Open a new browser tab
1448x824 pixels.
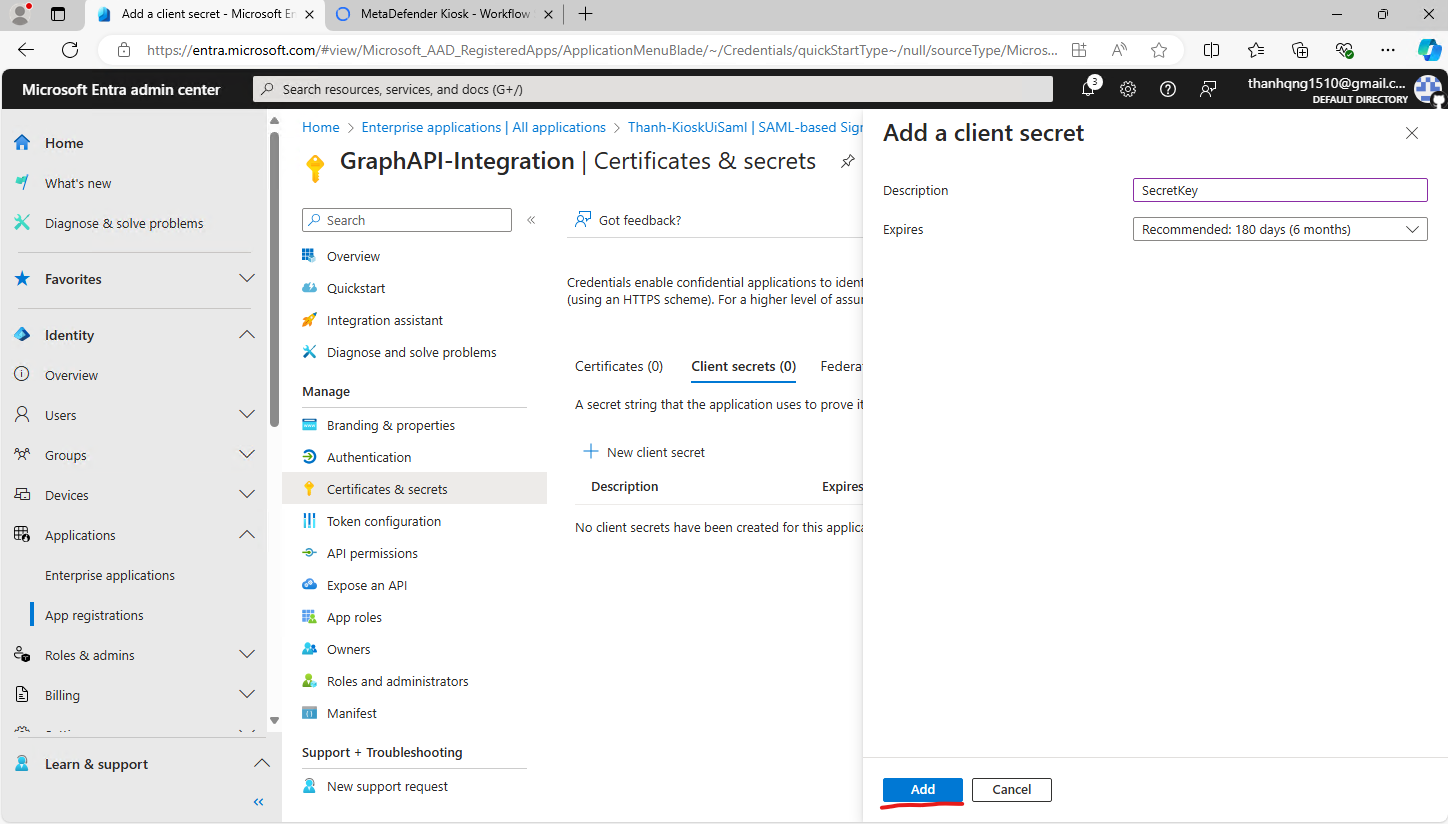pos(585,14)
